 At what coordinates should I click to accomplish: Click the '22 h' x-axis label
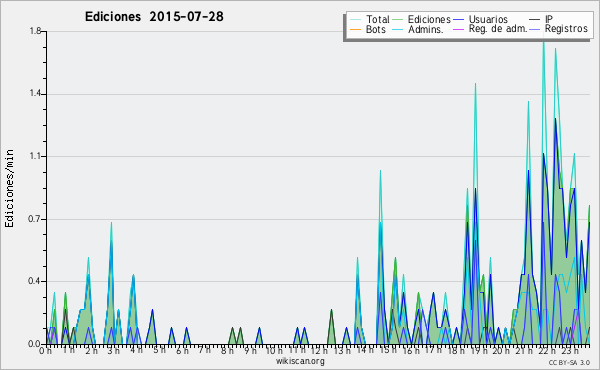tap(547, 350)
